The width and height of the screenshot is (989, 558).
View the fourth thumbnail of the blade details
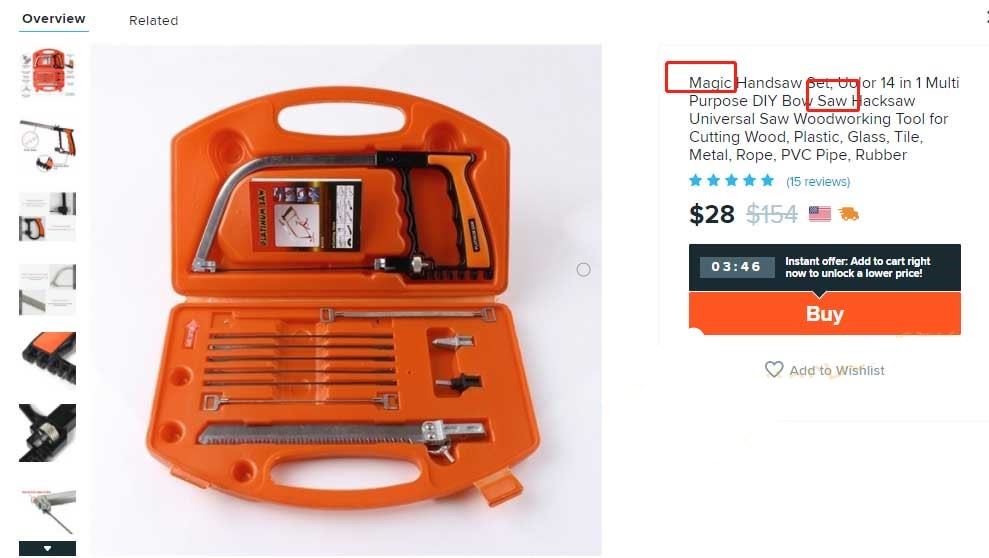tap(47, 289)
